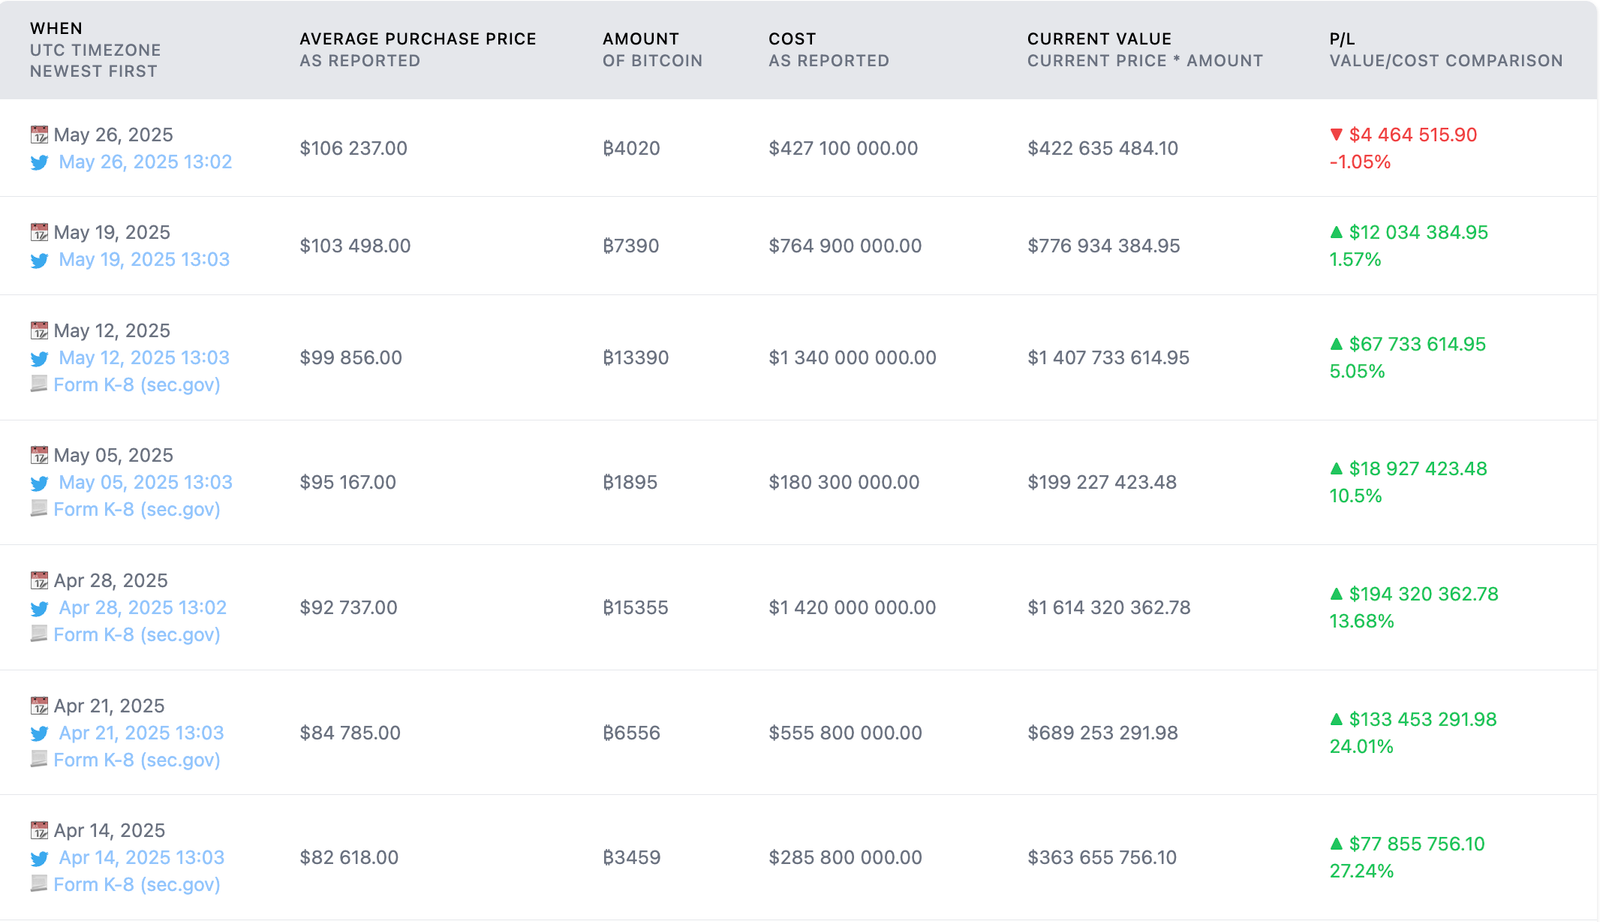Select the May 19, 2025 13:03 tweet link
The height and width of the screenshot is (922, 1600).
145,259
